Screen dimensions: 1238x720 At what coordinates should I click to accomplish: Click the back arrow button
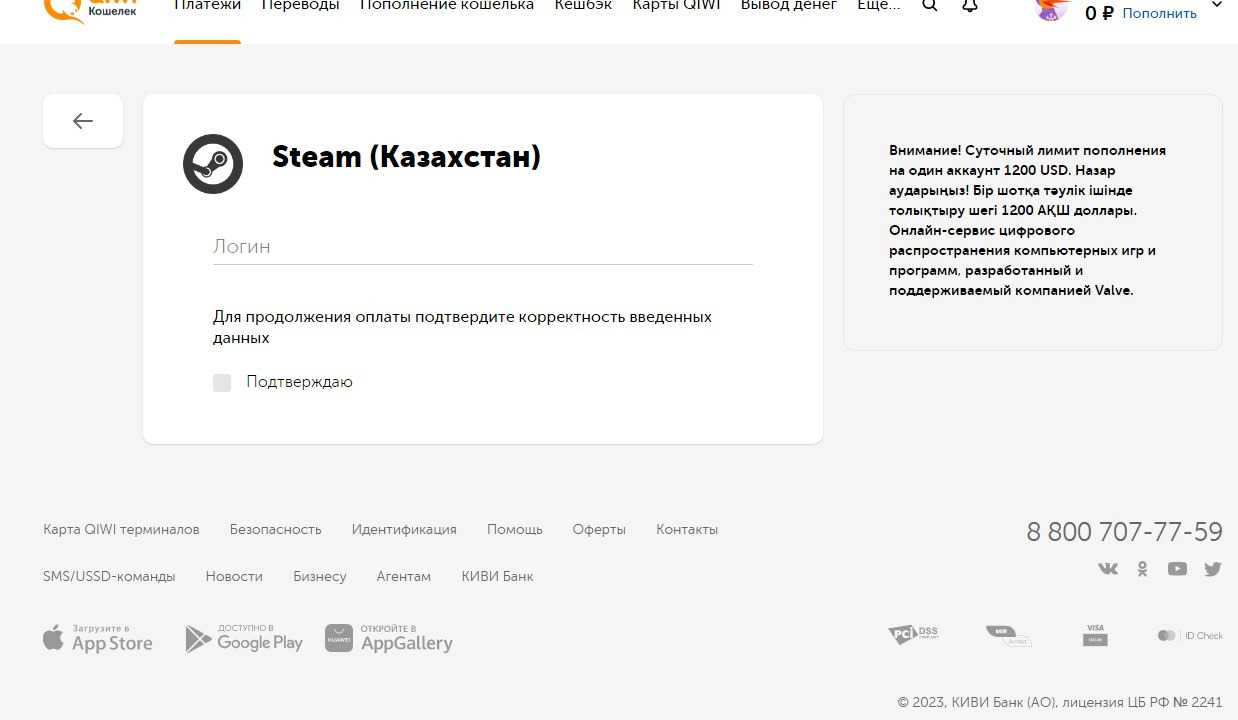(83, 121)
